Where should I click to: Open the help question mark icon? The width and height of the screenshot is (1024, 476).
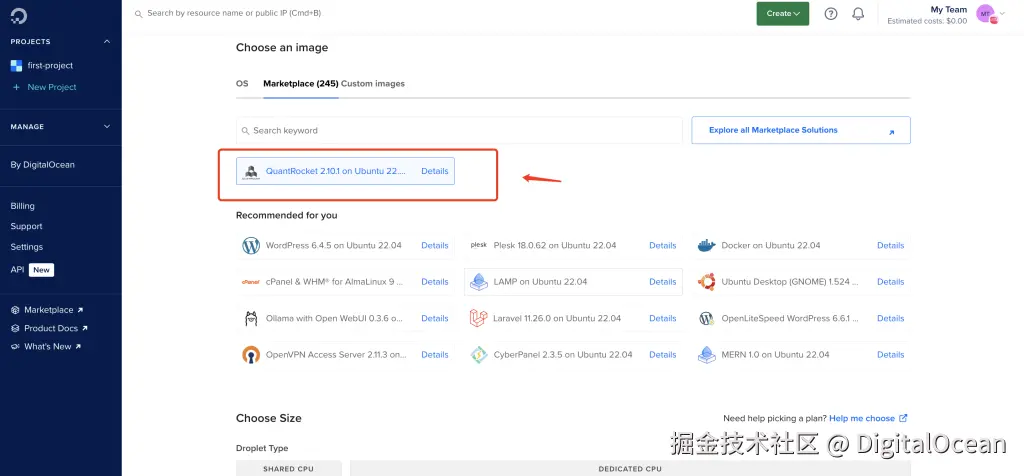coord(831,14)
